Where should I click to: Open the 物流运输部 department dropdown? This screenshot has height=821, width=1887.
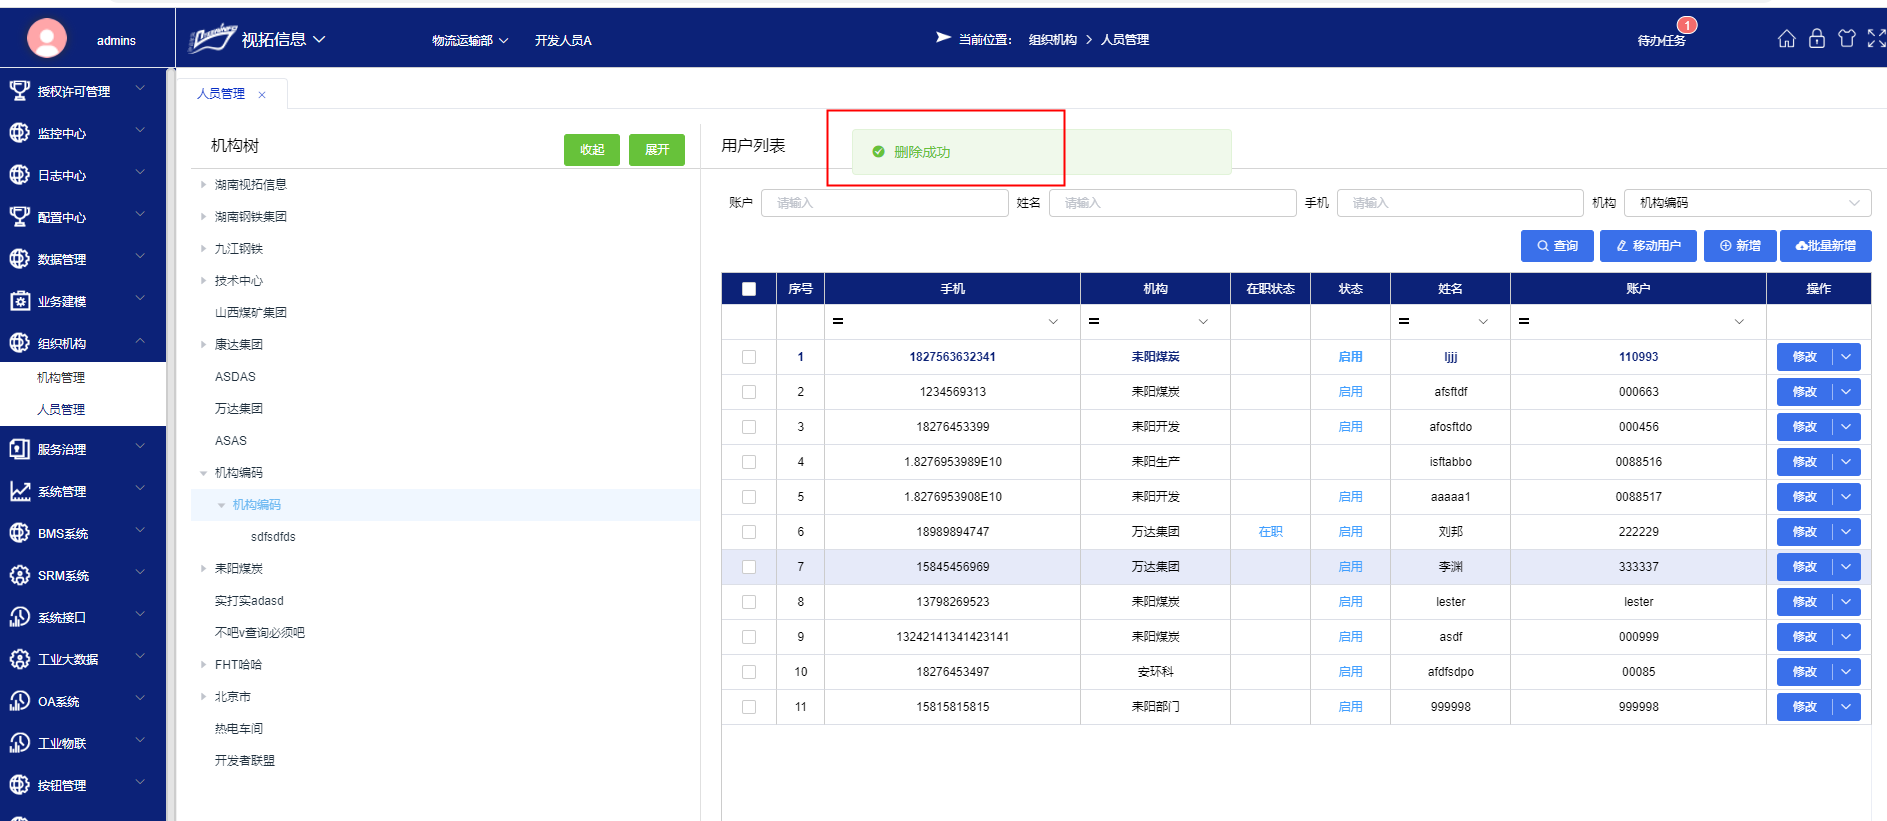coord(470,40)
